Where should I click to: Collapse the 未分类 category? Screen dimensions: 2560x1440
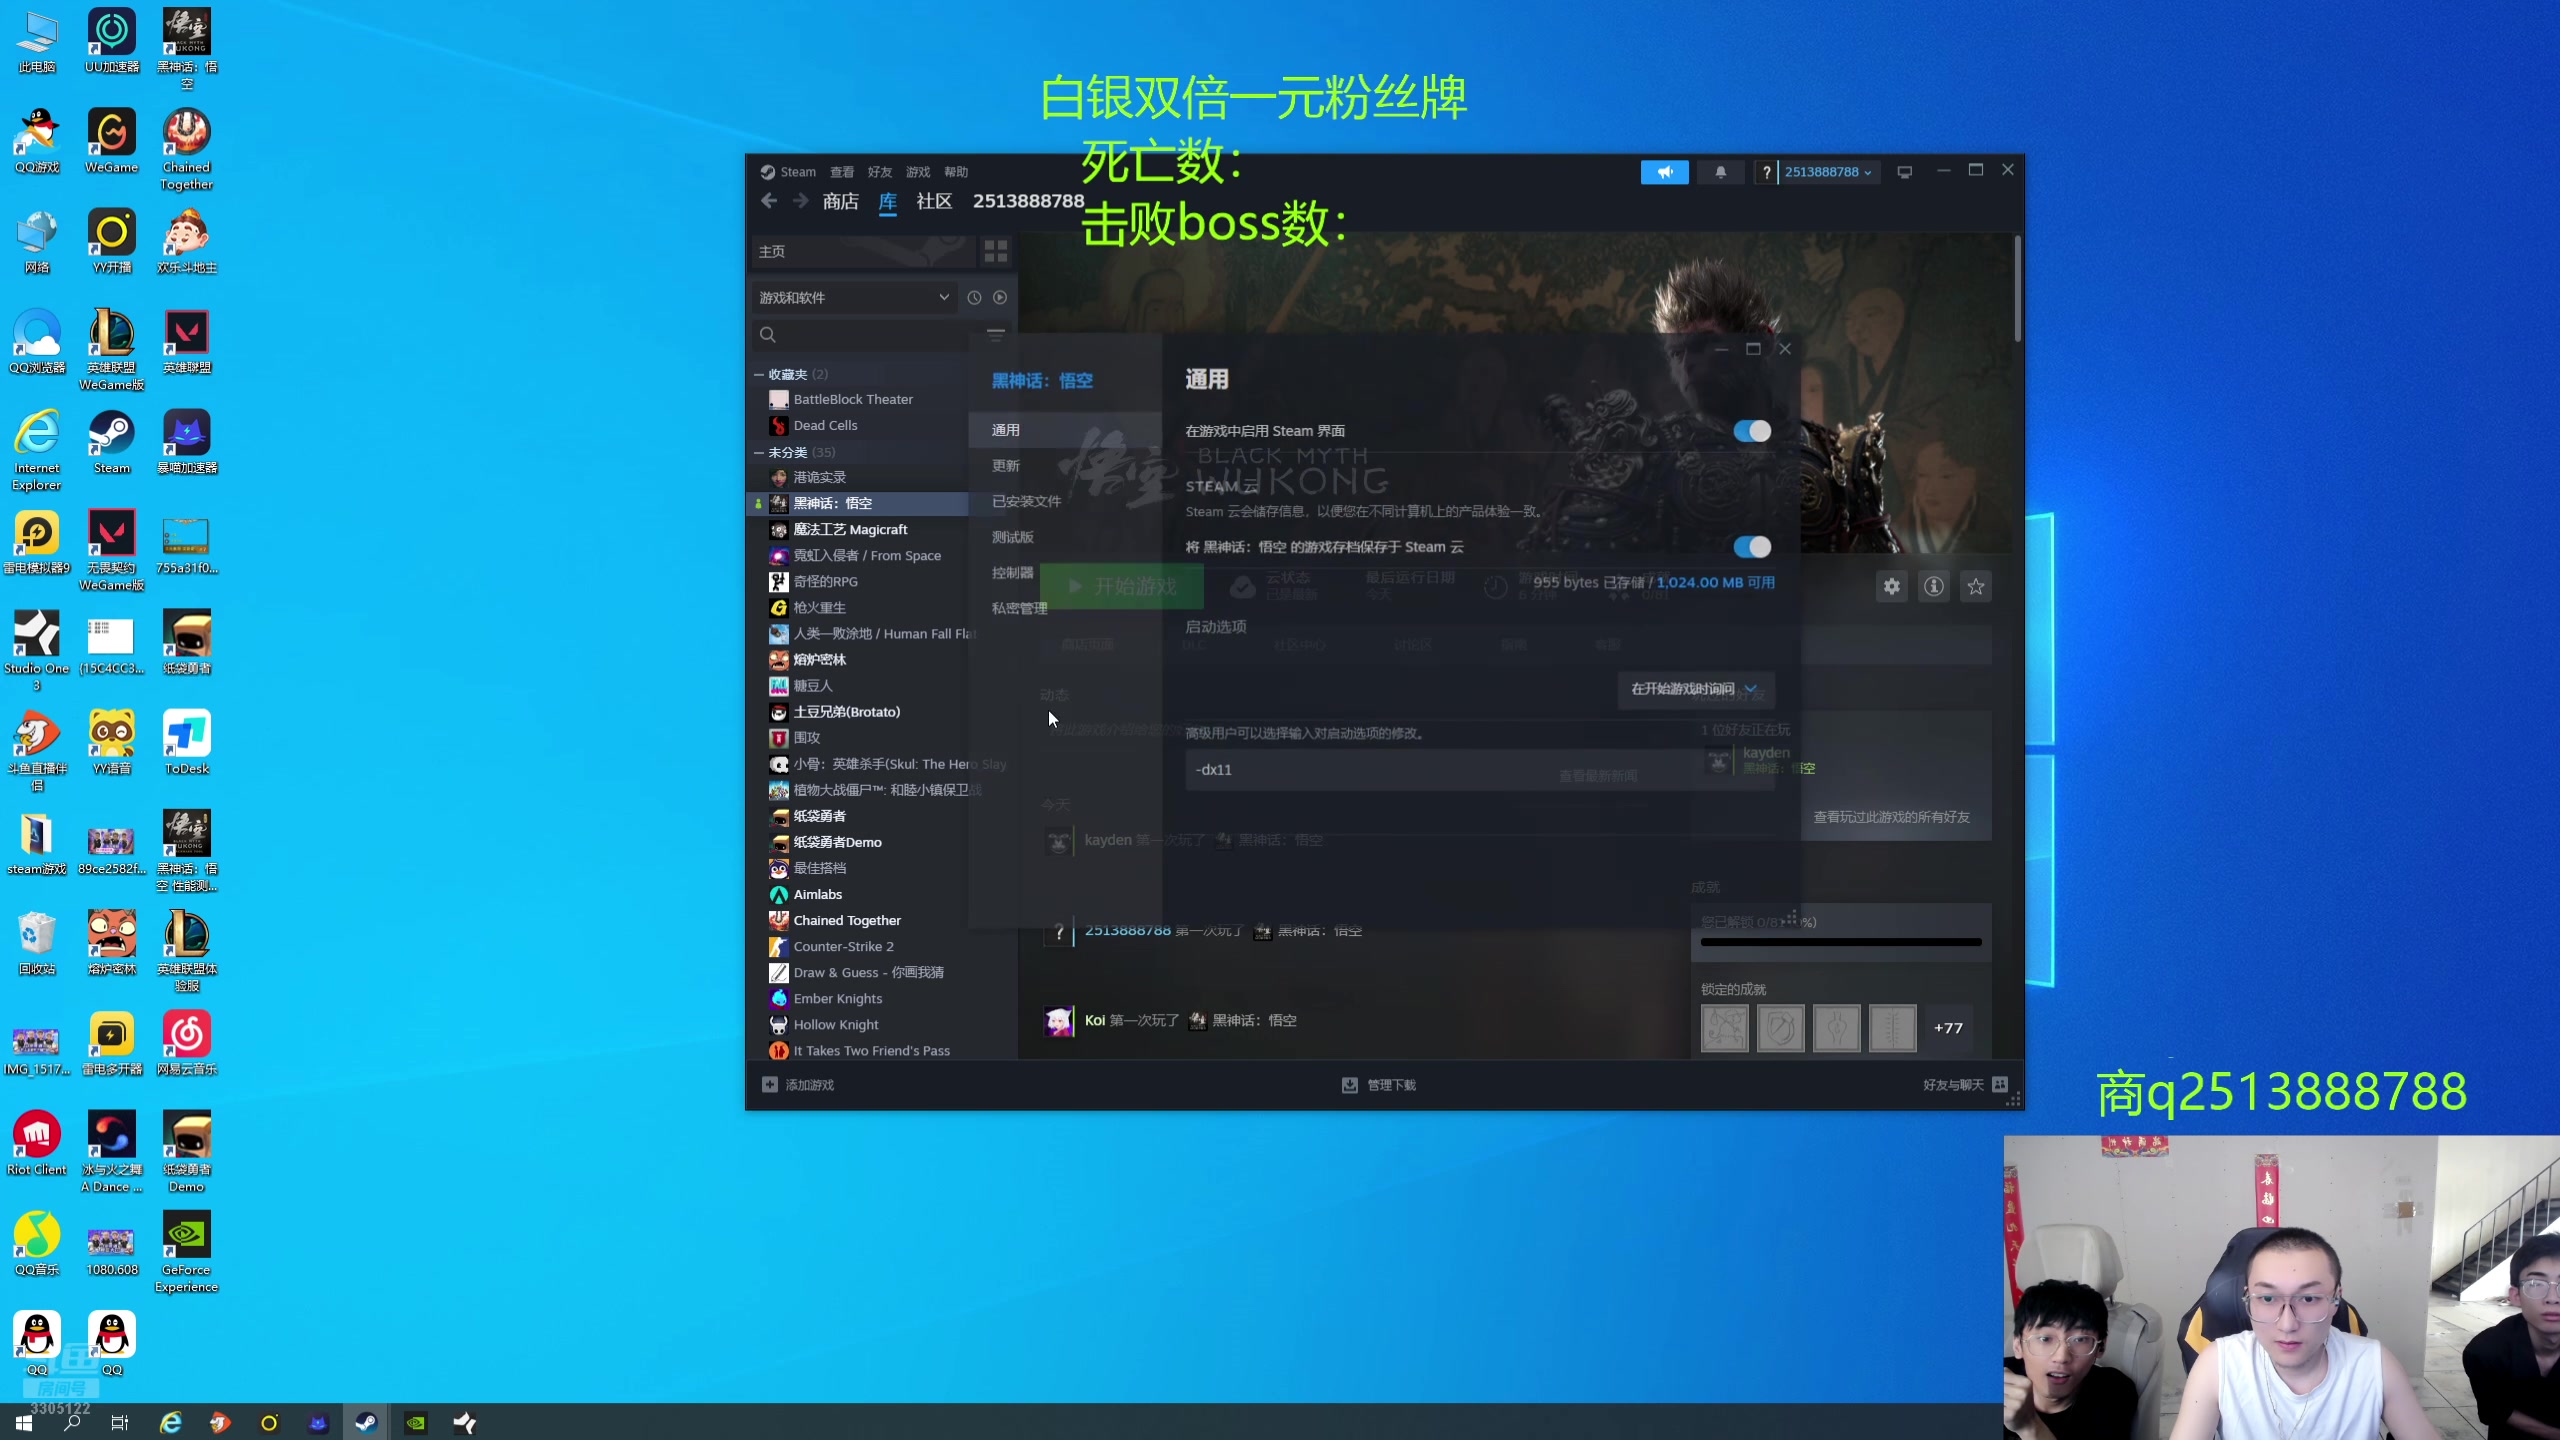pyautogui.click(x=759, y=452)
